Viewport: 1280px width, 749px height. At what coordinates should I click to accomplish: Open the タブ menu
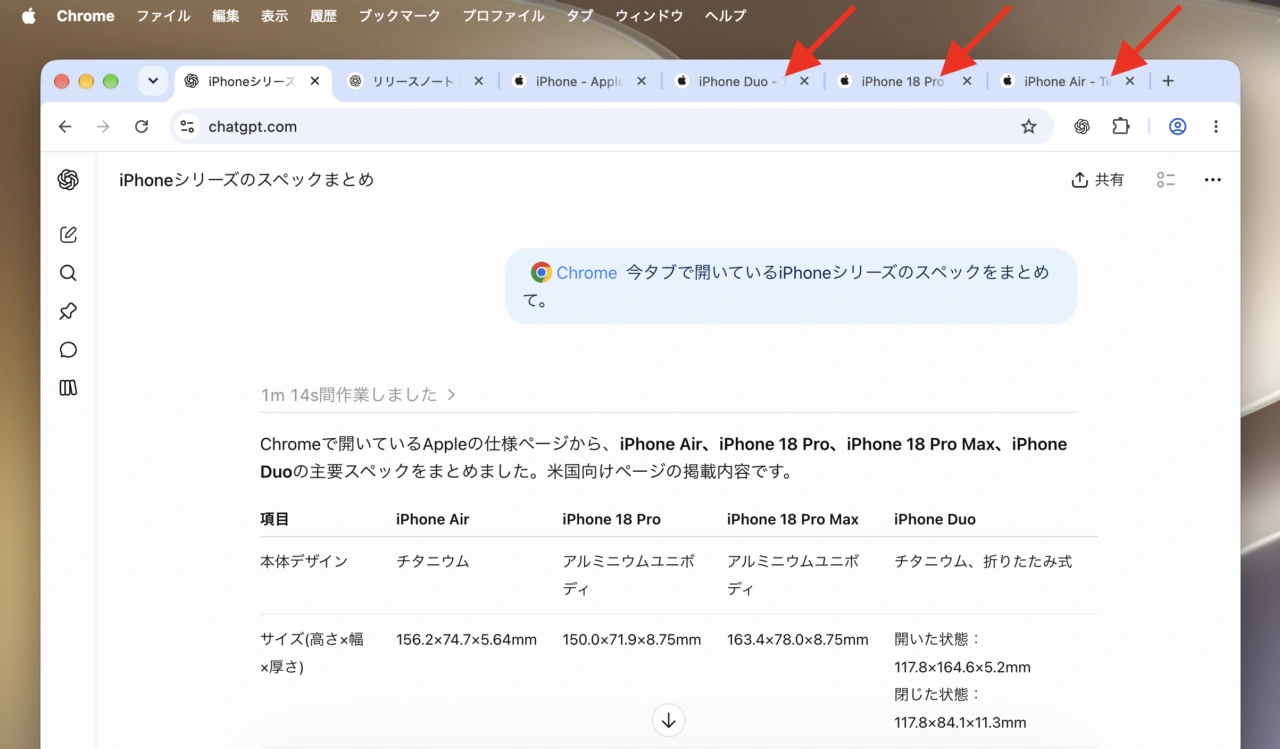580,16
